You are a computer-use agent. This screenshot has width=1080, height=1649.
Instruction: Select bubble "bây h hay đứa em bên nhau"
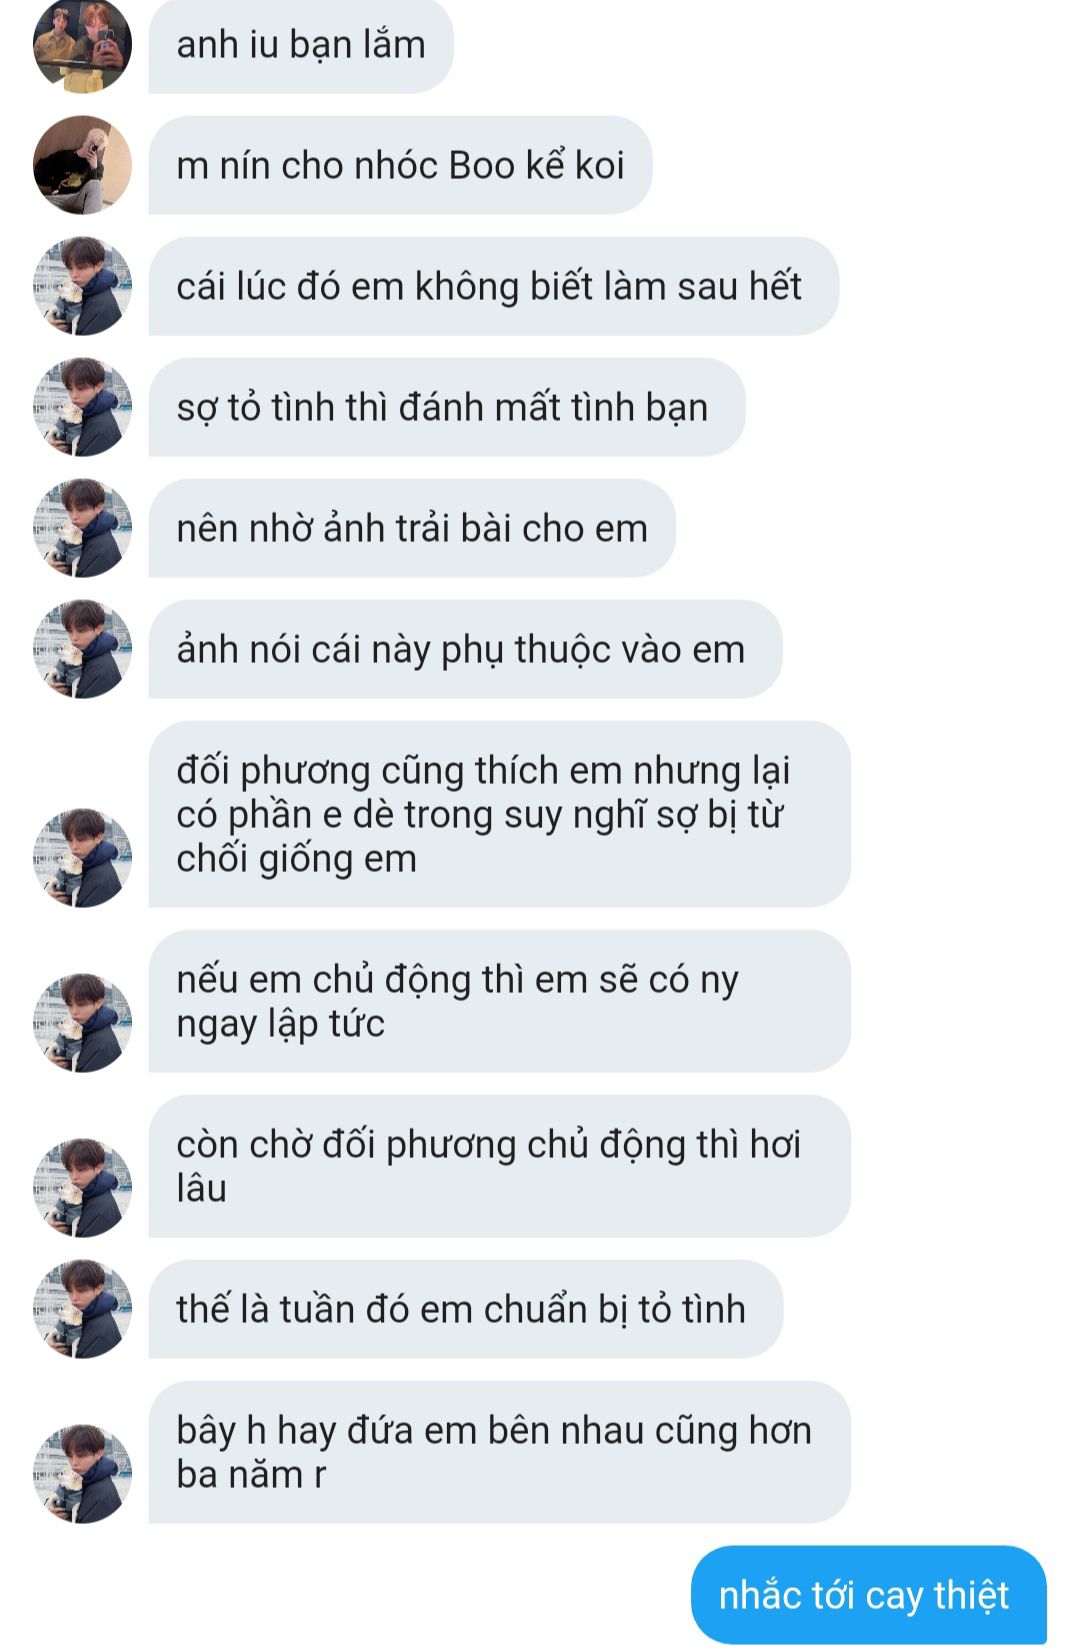click(500, 1452)
